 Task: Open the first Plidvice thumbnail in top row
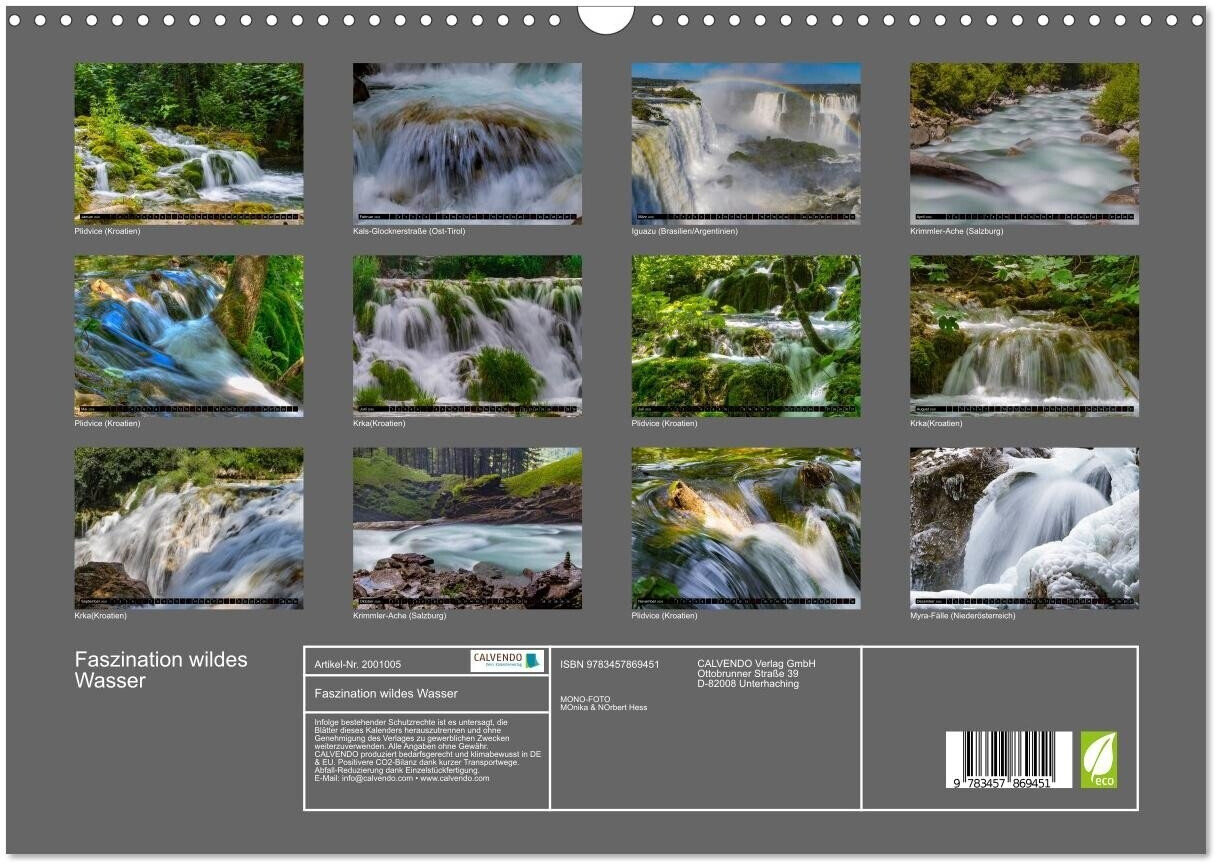189,143
